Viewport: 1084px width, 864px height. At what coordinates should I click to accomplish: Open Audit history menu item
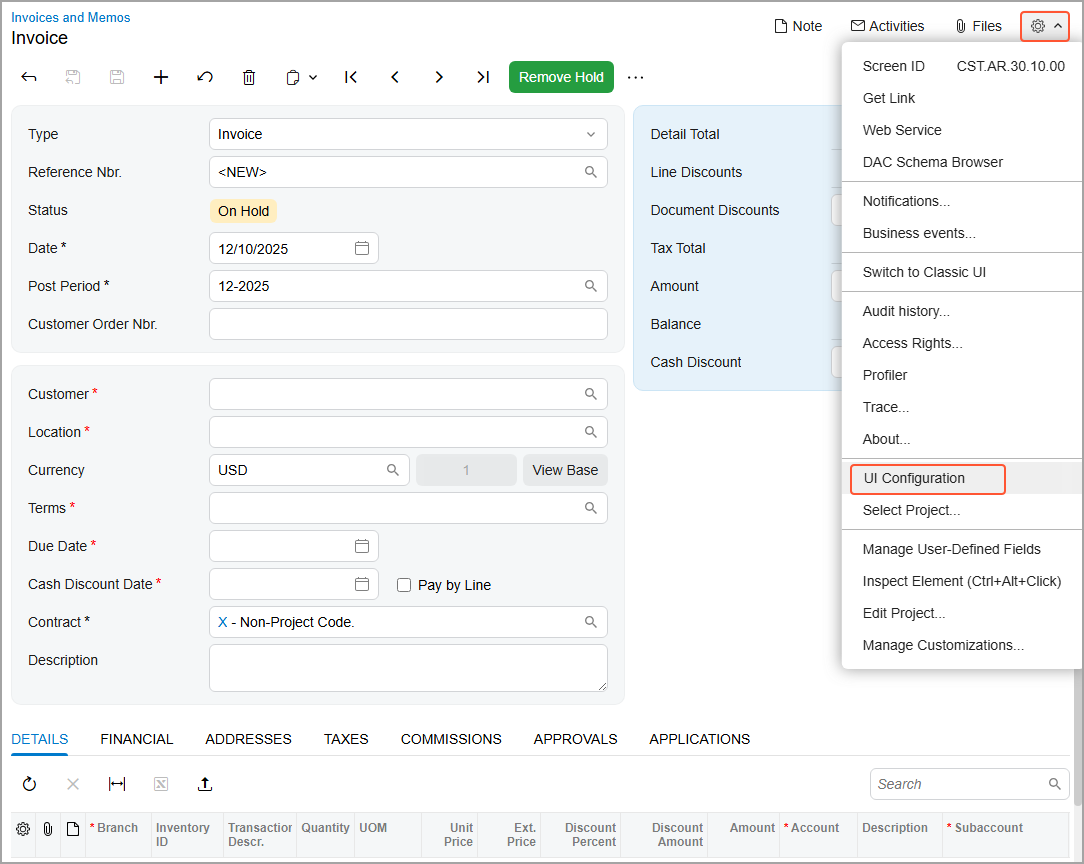(x=962, y=311)
